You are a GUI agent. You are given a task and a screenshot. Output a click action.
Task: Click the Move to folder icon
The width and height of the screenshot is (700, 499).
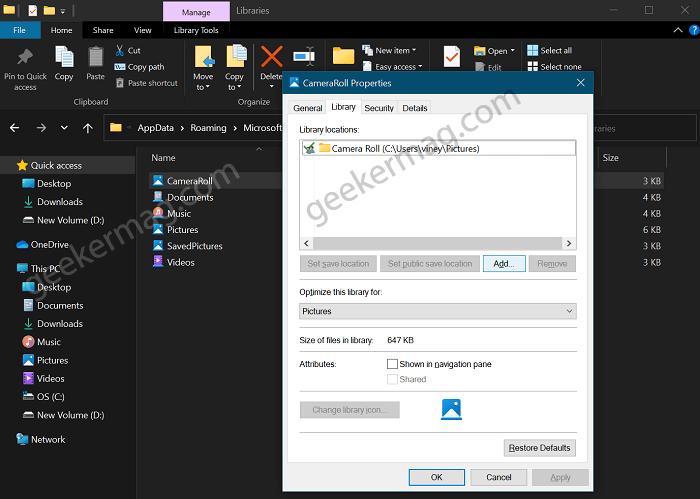point(204,57)
